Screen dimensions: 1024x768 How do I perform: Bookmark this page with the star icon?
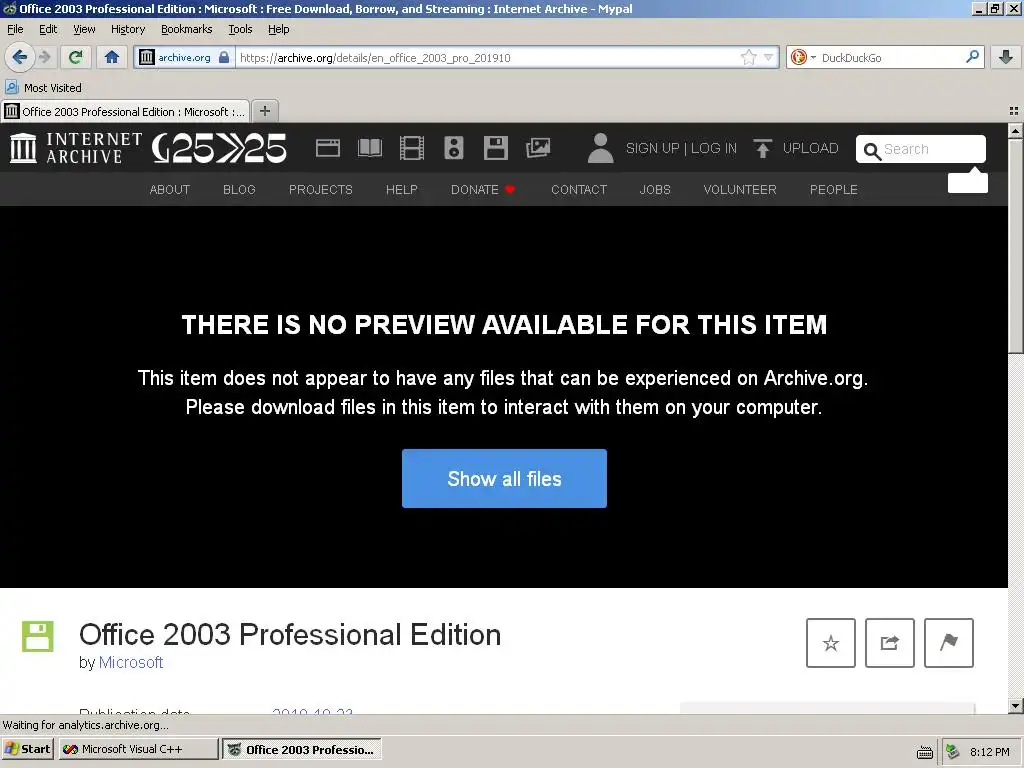748,57
